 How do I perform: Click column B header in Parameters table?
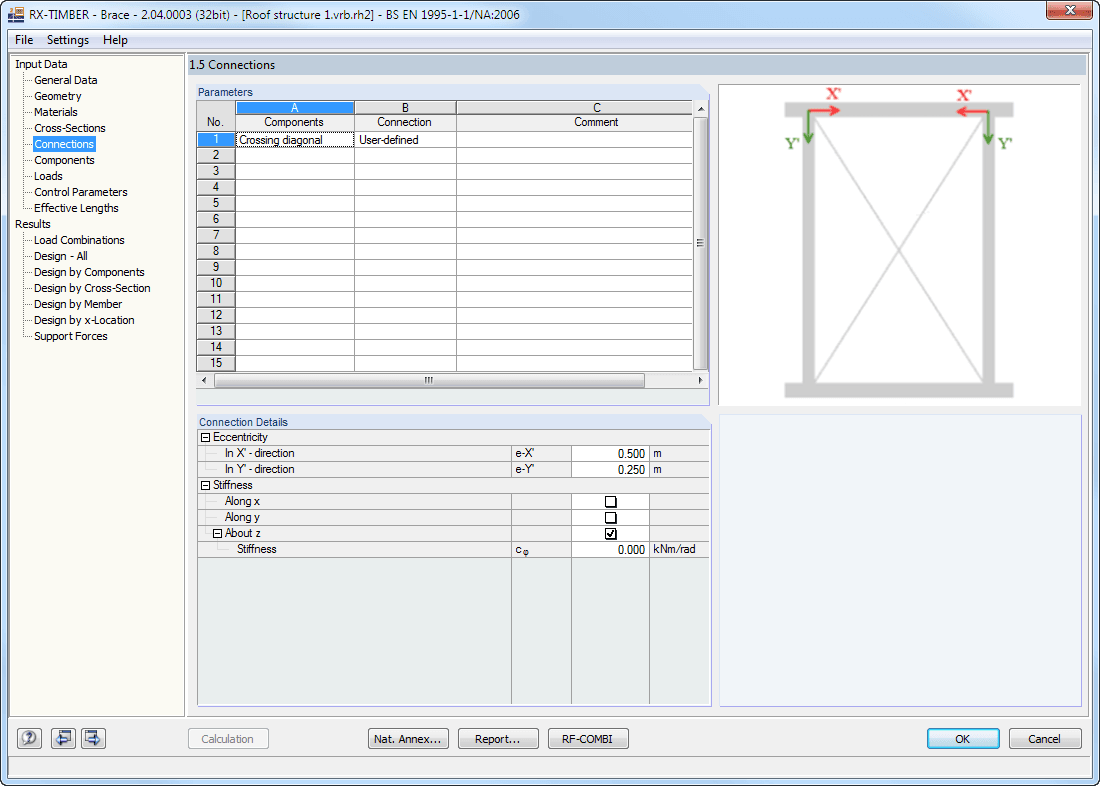click(405, 108)
